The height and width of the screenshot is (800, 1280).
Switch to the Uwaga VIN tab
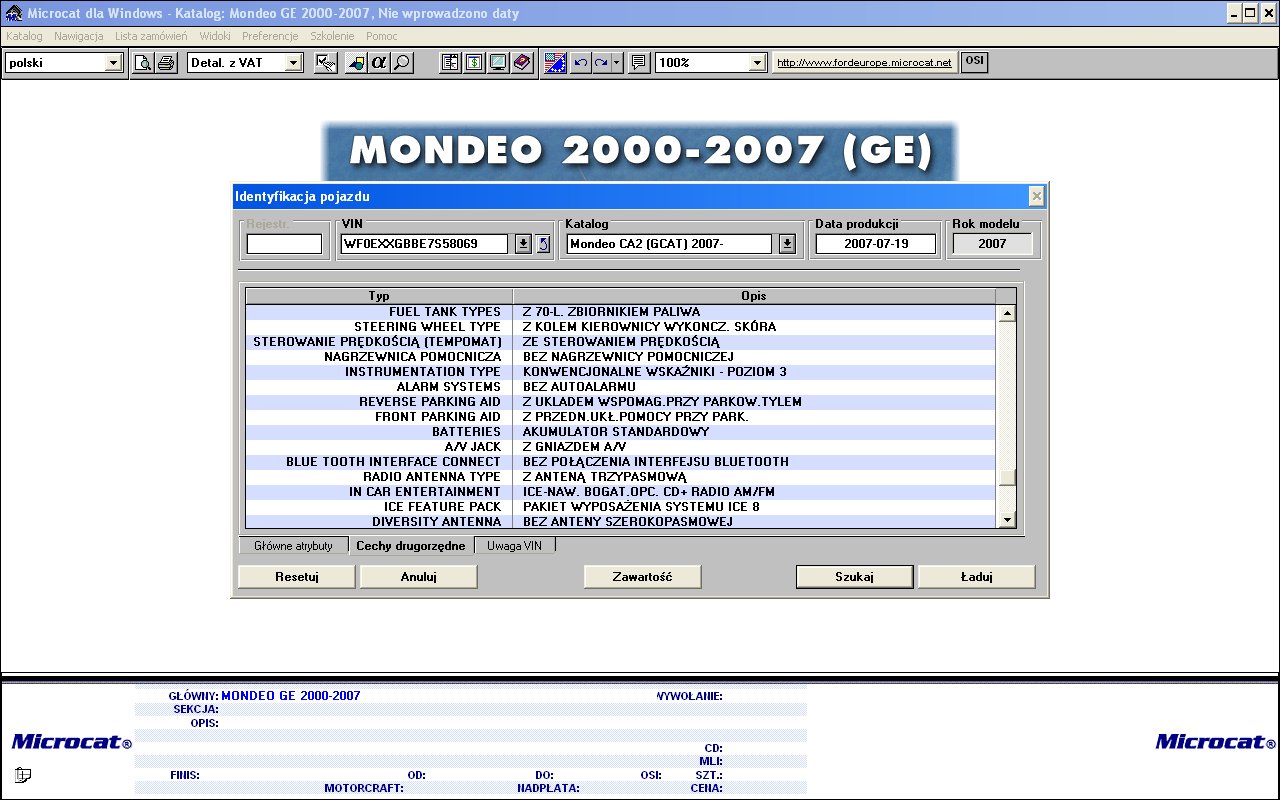(x=514, y=546)
